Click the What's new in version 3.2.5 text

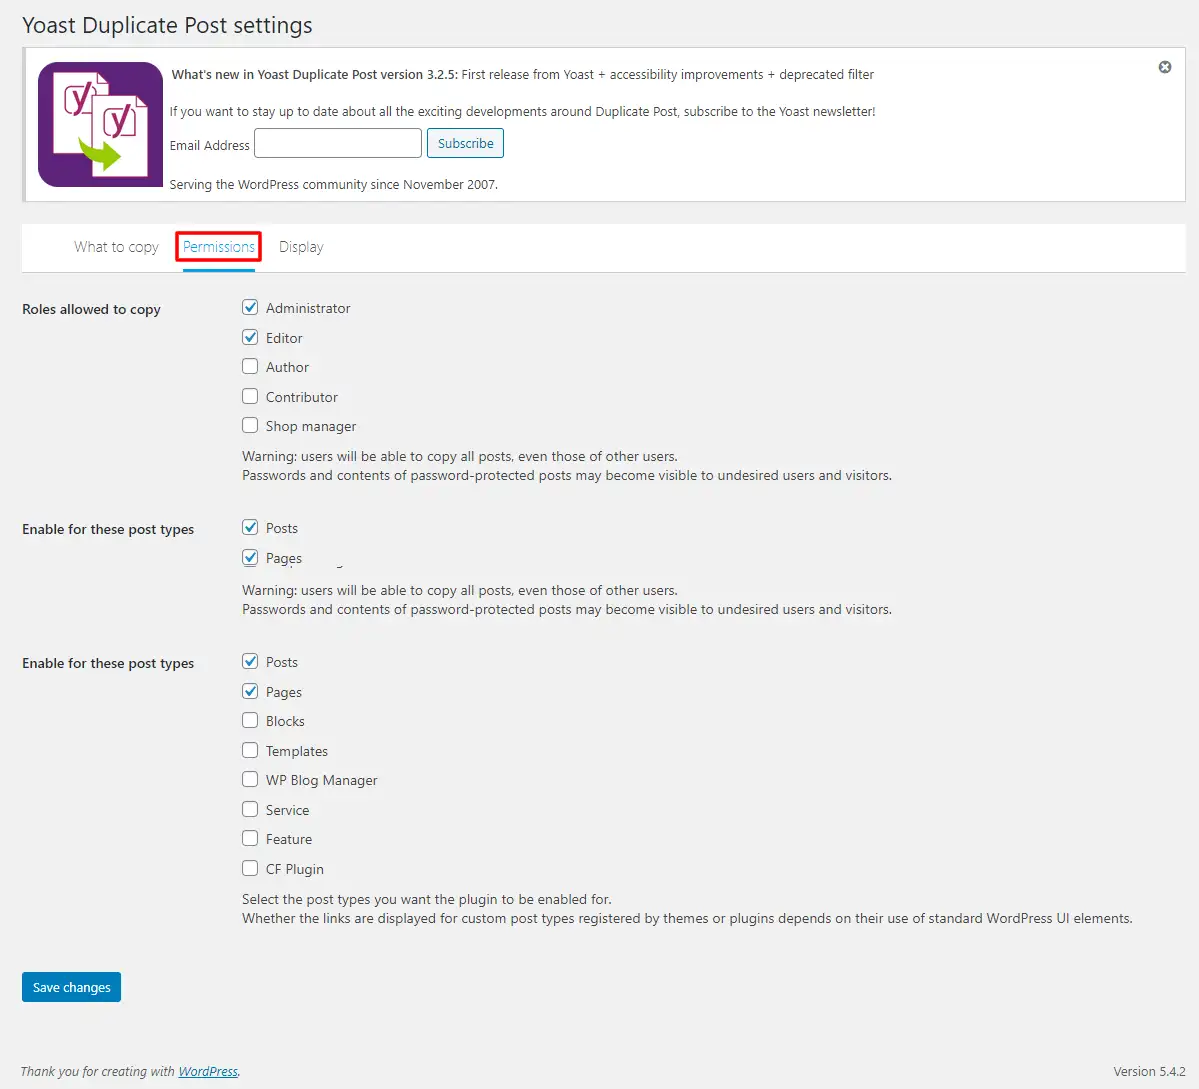pos(522,74)
